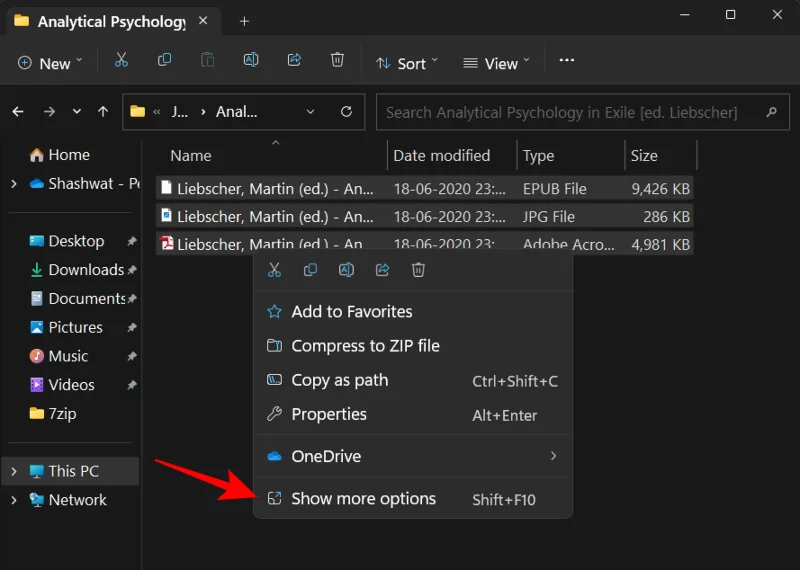Open Properties from the context menu
This screenshot has height=570, width=800.
pyautogui.click(x=413, y=414)
